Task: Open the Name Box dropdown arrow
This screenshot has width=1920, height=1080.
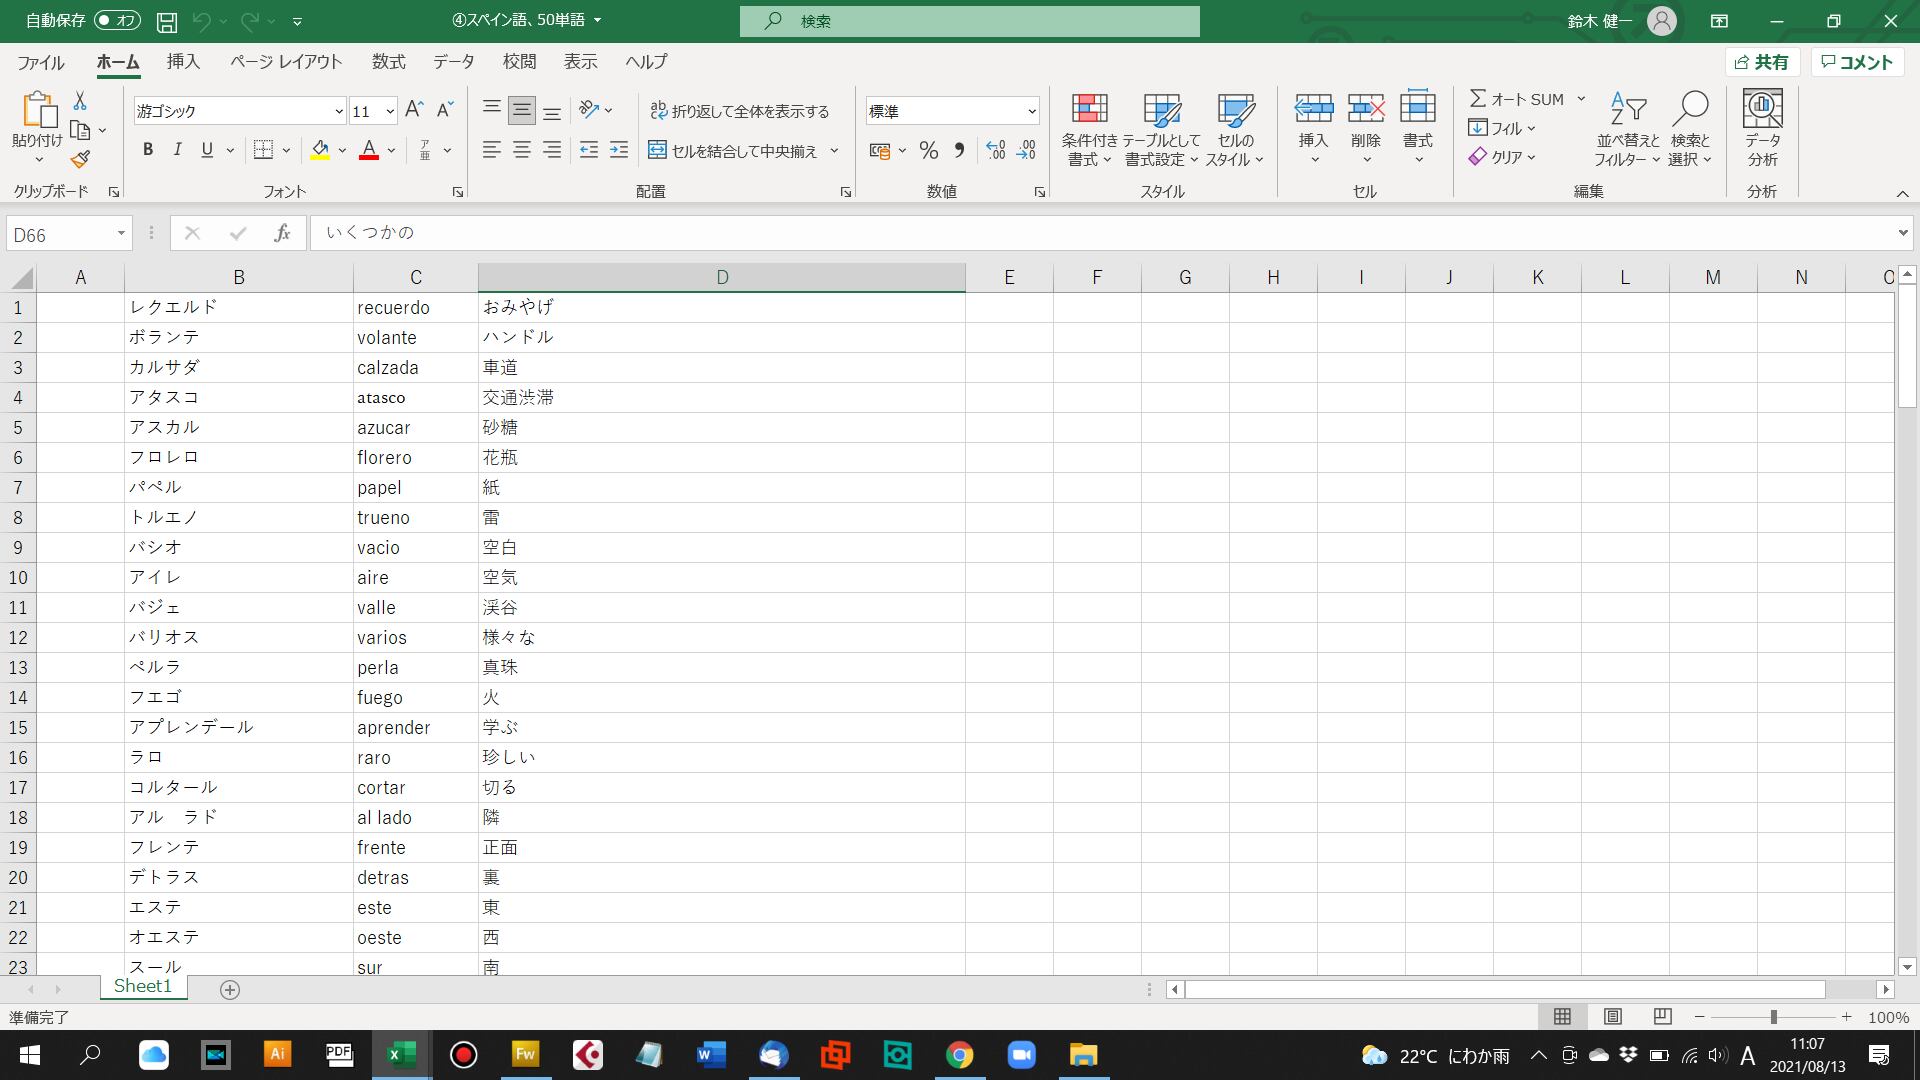Action: (x=121, y=234)
